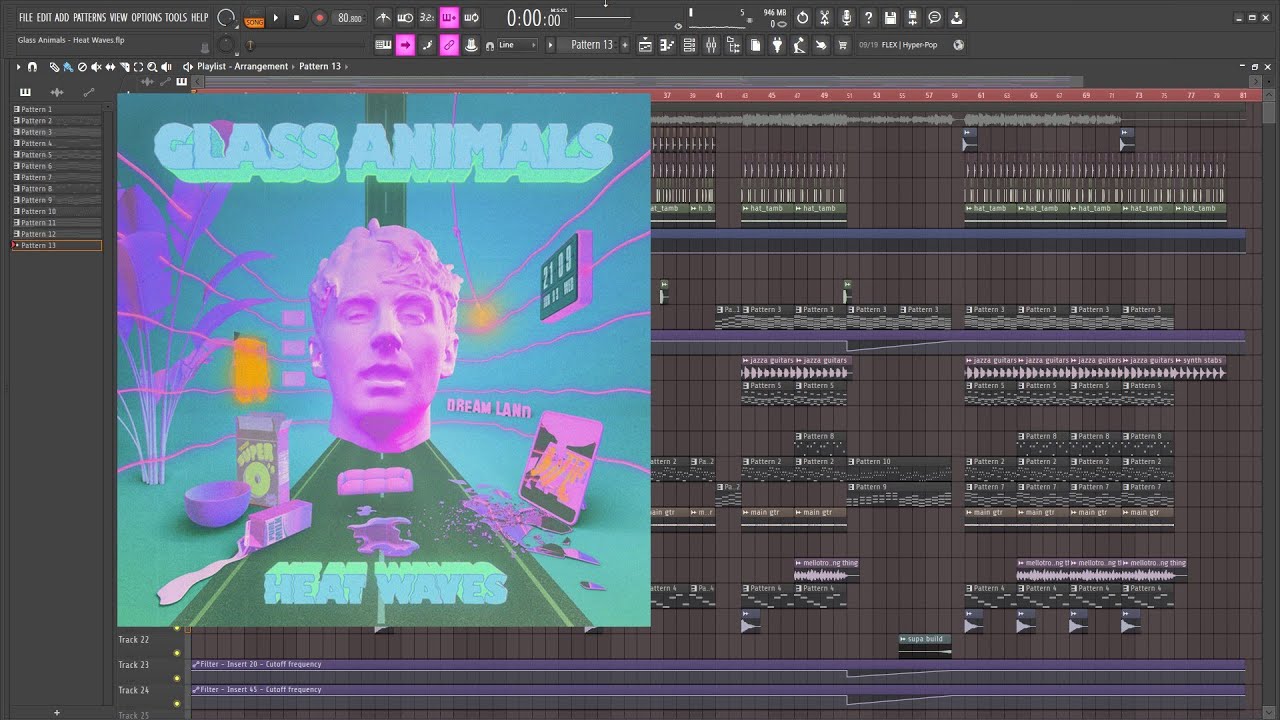The image size is (1280, 720).
Task: Toggle Song/Pattern mode with the SONG button
Action: coord(255,22)
